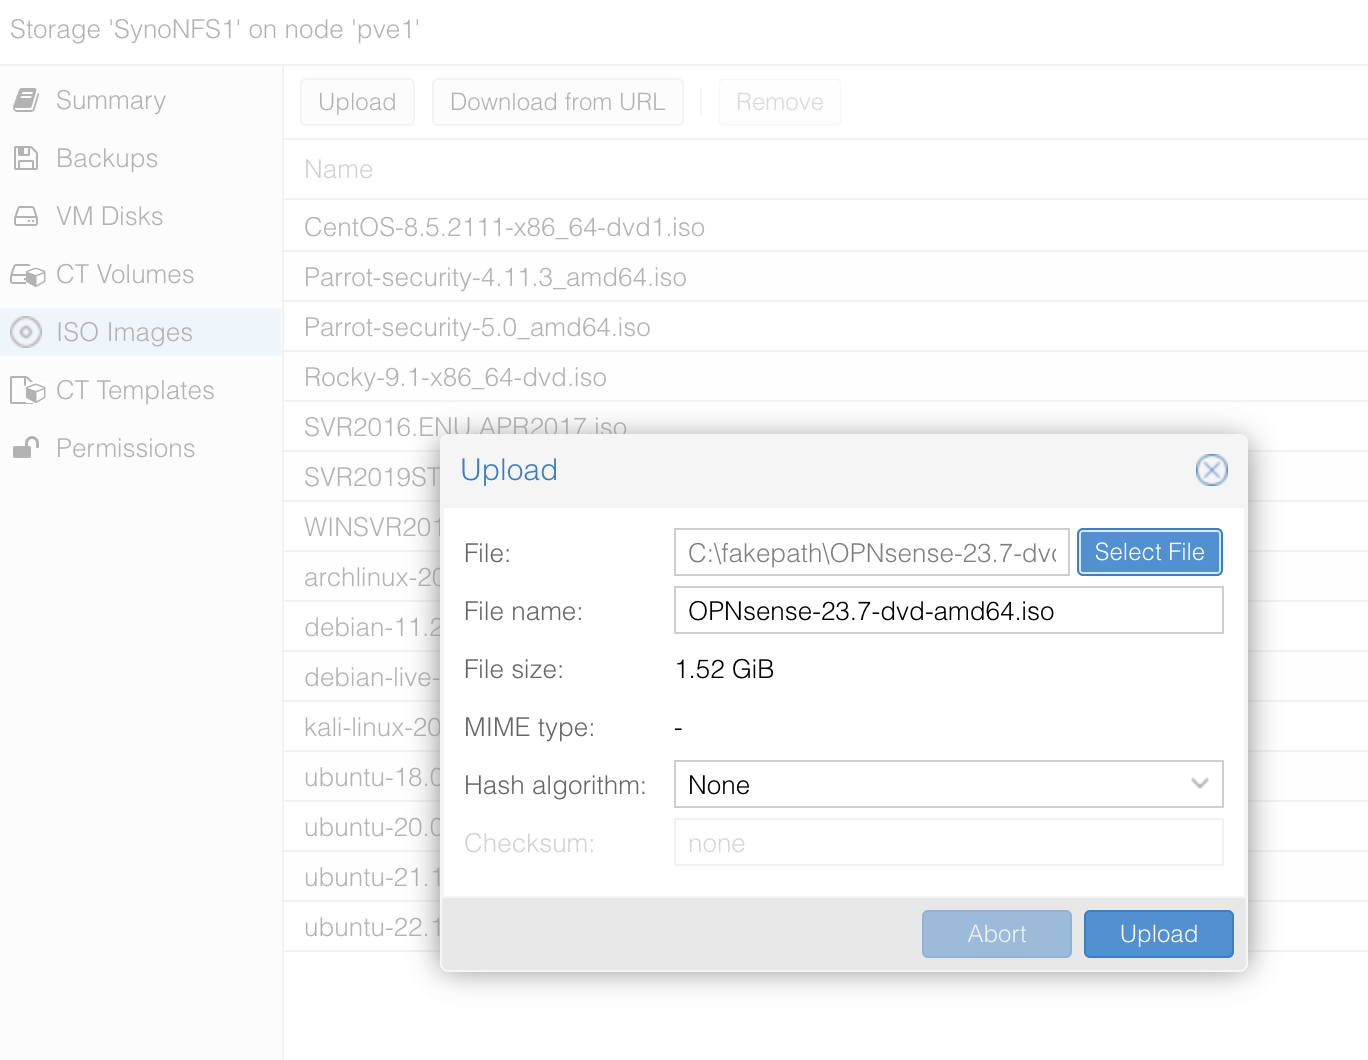1368x1060 pixels.
Task: Navigate to the Permissions section
Action: [x=125, y=448]
